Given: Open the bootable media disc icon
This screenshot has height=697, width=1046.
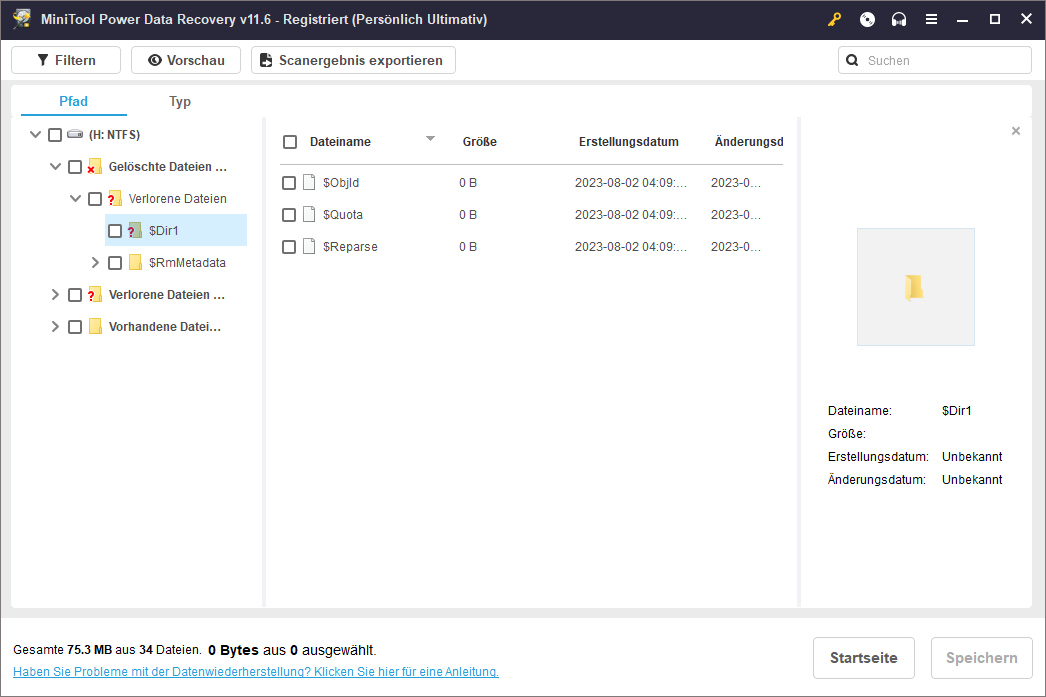Looking at the screenshot, I should 867,20.
